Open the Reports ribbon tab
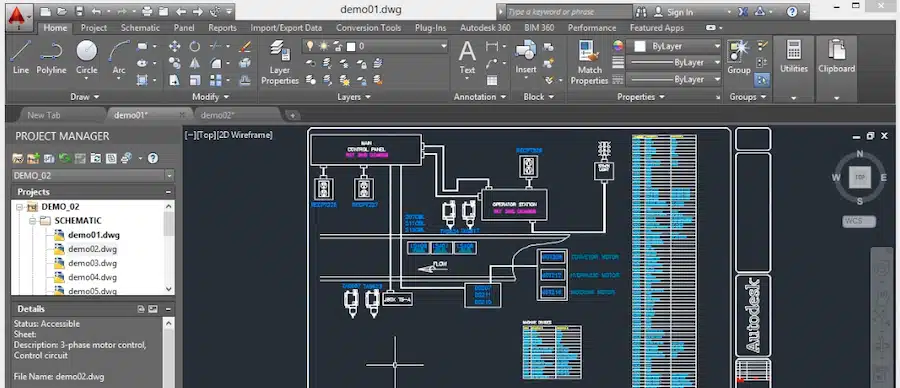 click(222, 28)
